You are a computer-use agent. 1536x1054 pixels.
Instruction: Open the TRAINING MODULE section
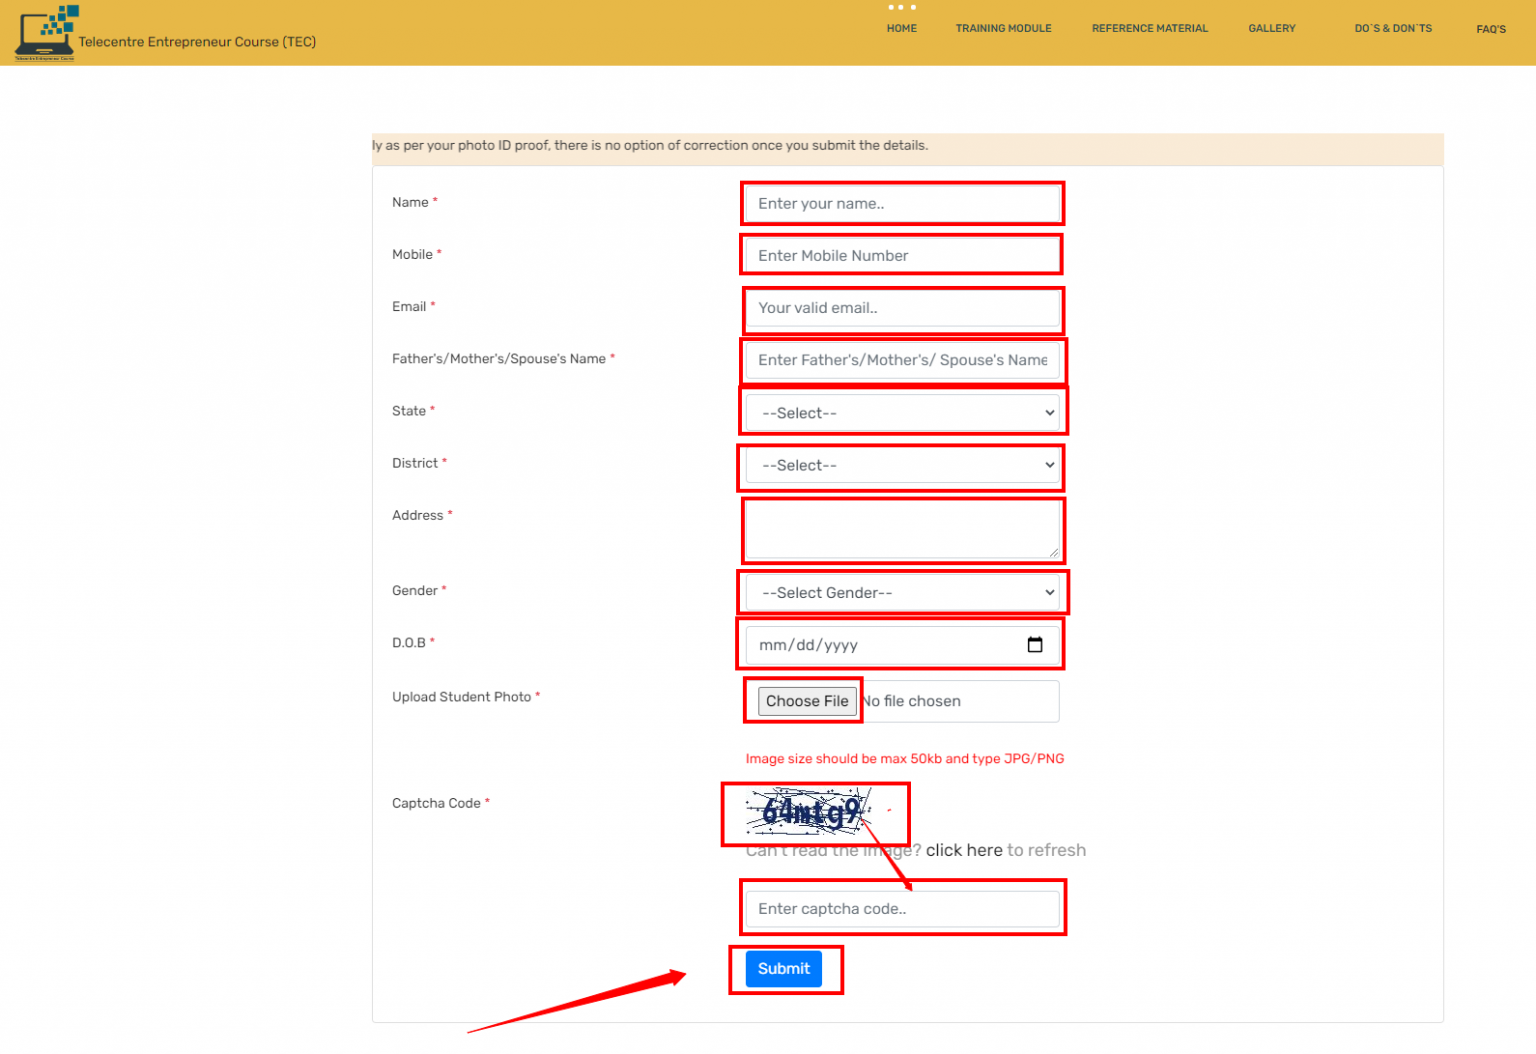tap(1003, 28)
